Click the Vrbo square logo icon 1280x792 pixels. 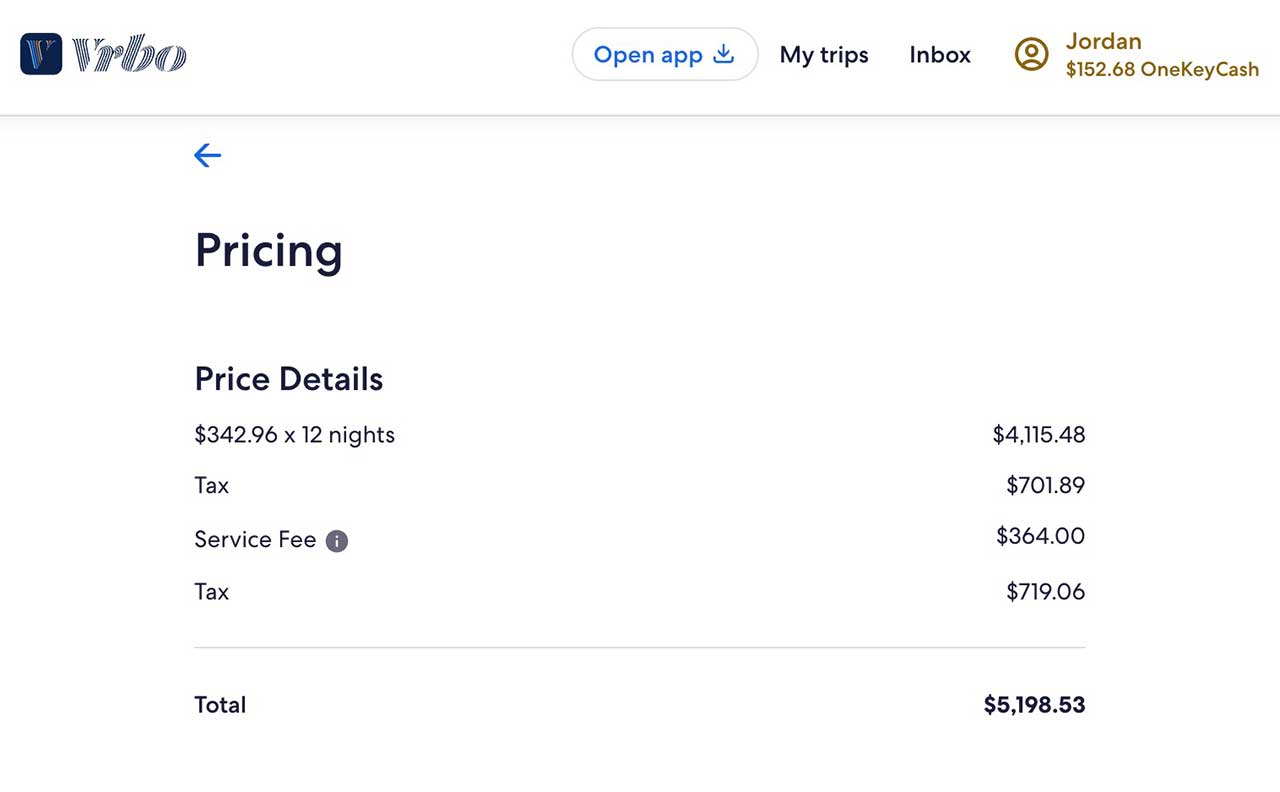(x=41, y=54)
